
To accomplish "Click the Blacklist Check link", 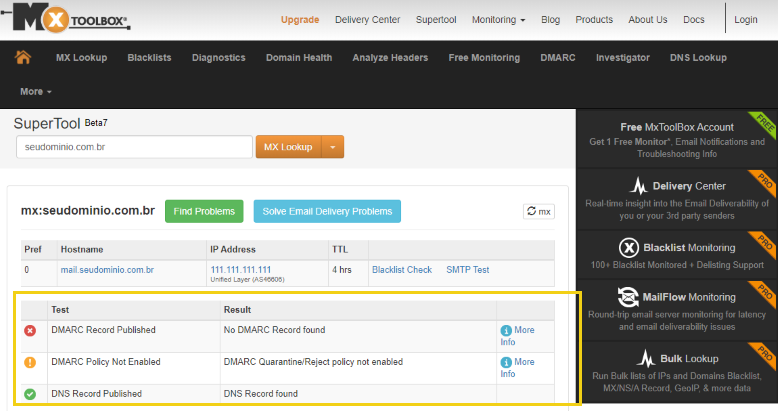I will pyautogui.click(x=402, y=270).
